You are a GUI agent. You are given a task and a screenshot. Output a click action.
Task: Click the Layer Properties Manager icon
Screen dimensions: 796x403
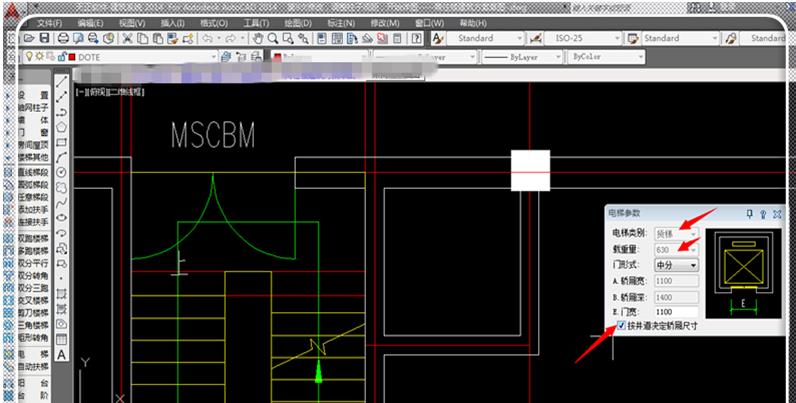click(226, 57)
